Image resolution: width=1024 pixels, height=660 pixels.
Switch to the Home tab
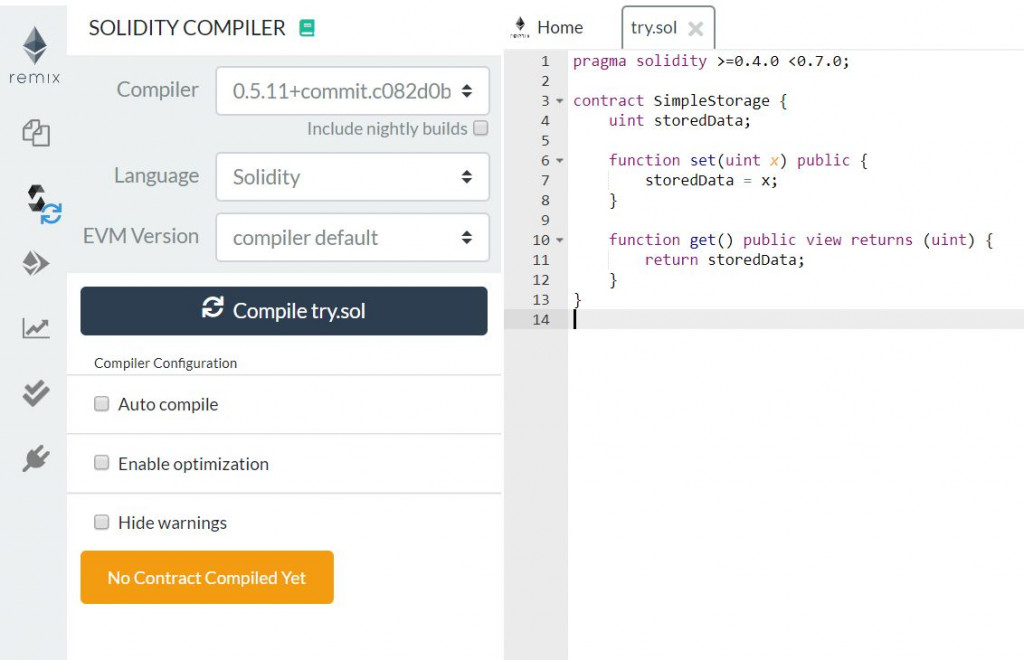tap(547, 27)
